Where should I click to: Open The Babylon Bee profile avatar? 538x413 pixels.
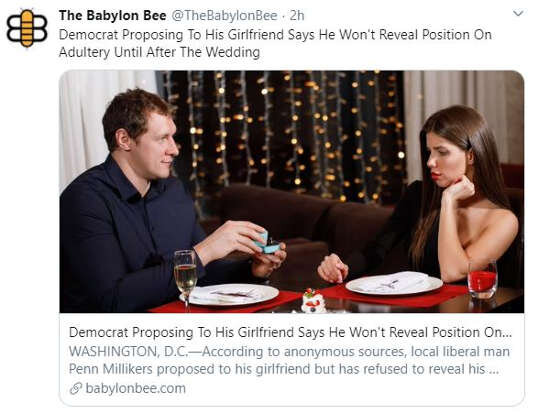pos(27,28)
